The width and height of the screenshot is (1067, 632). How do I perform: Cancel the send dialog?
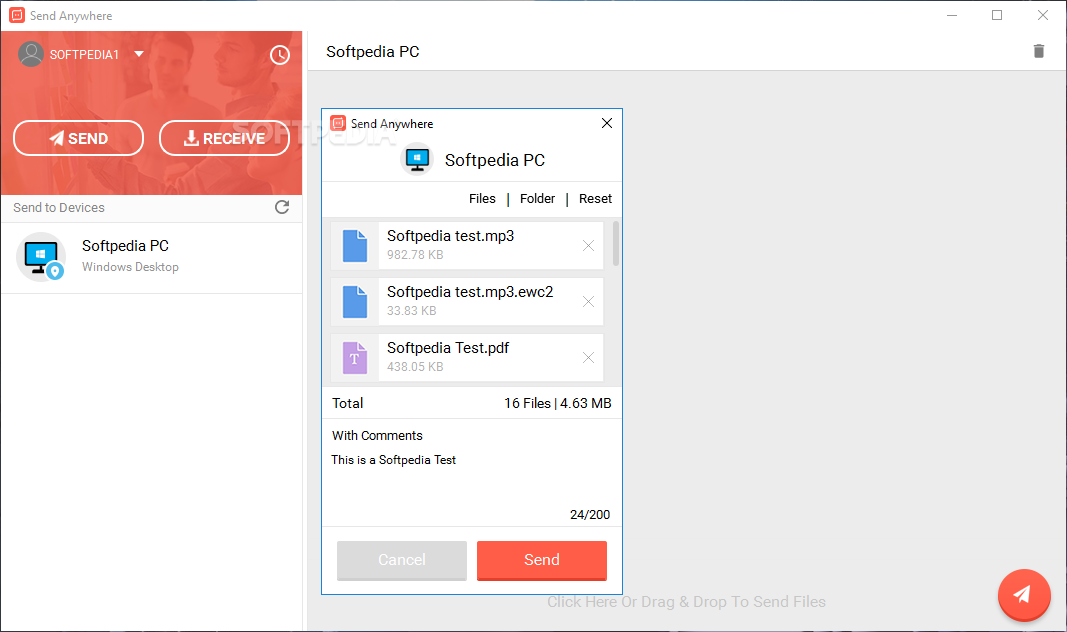[401, 560]
